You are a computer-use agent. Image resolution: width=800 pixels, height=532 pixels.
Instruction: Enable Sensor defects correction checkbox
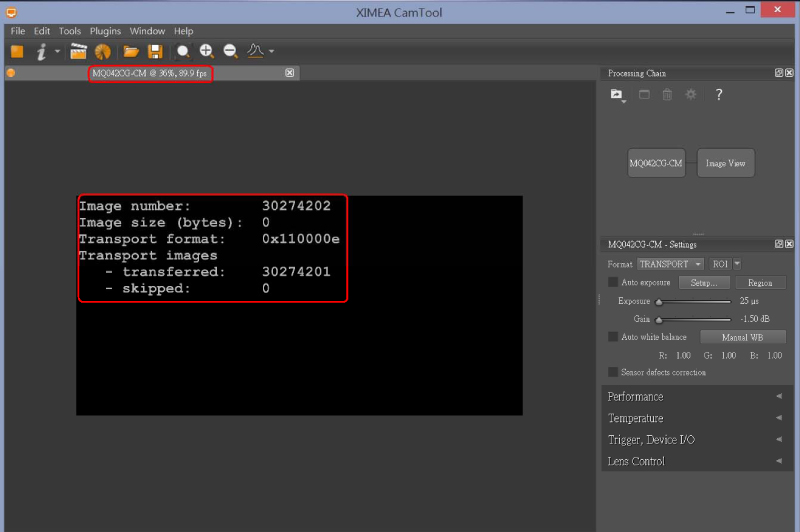point(613,372)
